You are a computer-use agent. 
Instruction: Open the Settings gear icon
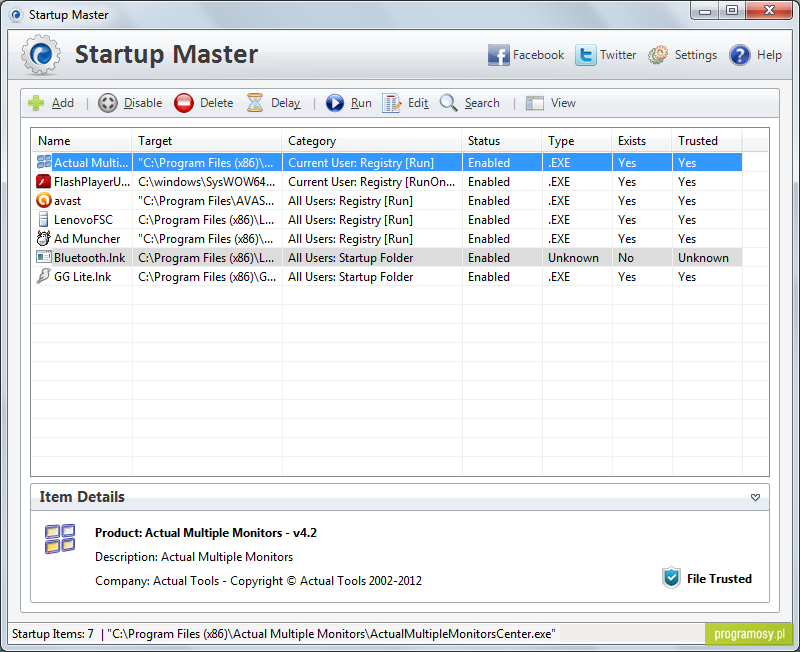click(x=658, y=55)
